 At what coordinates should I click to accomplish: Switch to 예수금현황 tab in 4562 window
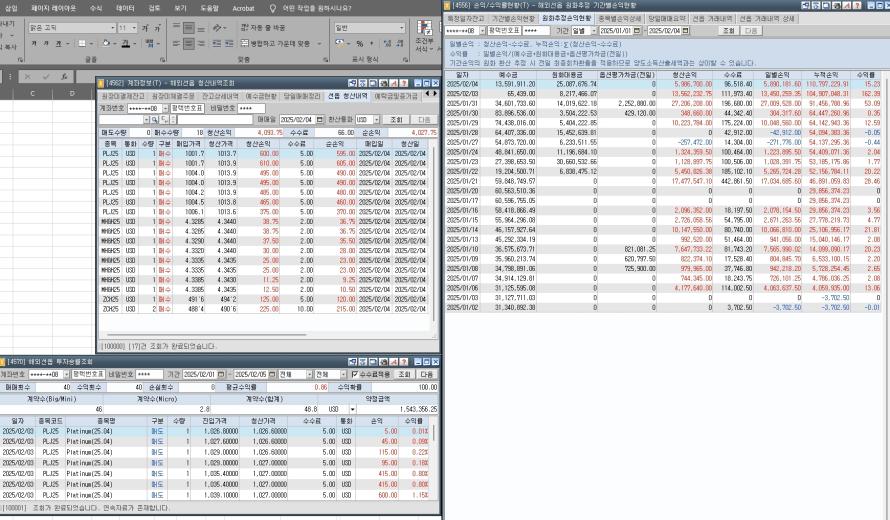(261, 96)
